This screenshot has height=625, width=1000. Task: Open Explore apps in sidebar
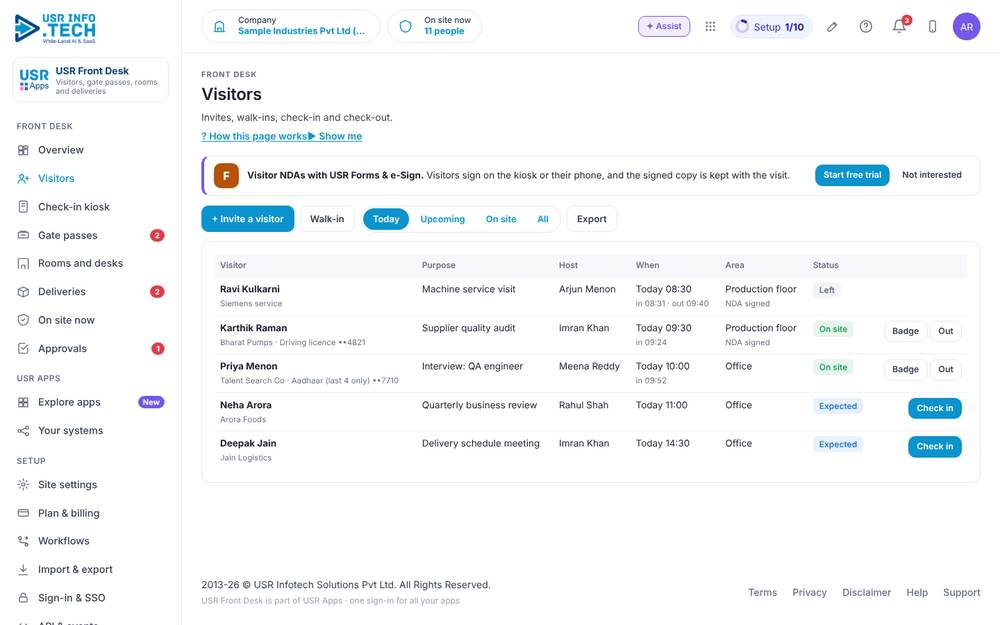(91, 402)
